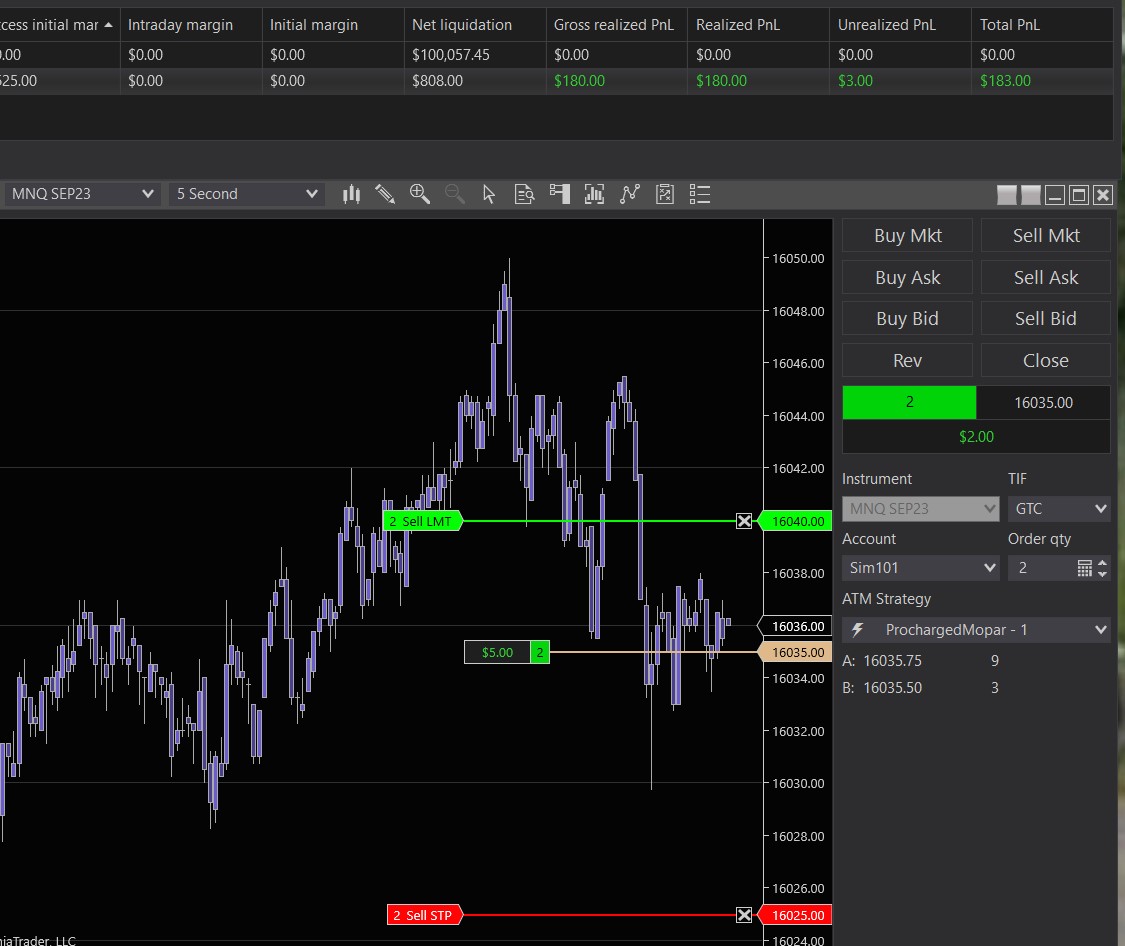Open the strategies icon
This screenshot has height=946, width=1125.
tap(629, 194)
